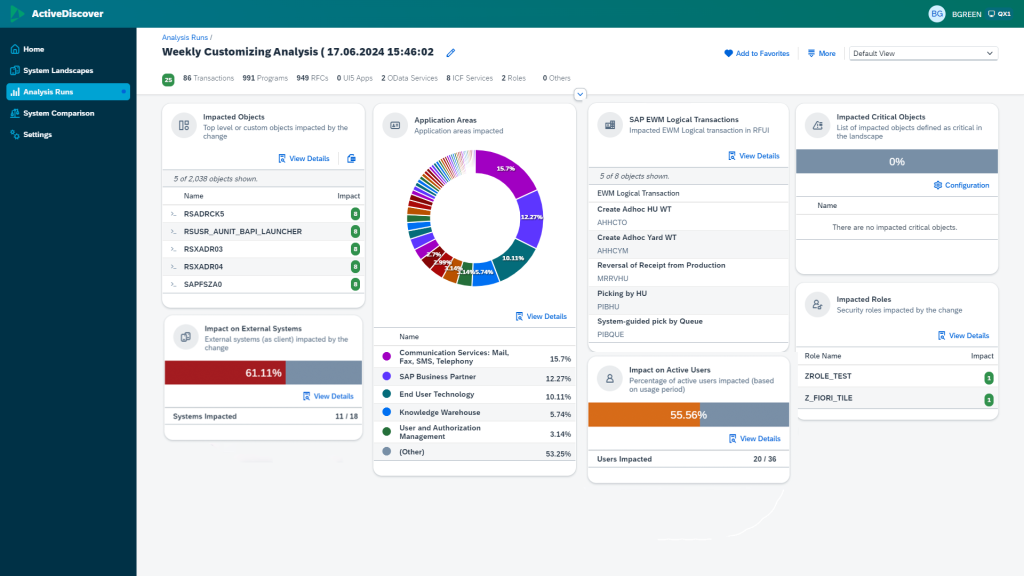Click the ActiveDiscover logo icon
The image size is (1024, 576).
coord(18,13)
